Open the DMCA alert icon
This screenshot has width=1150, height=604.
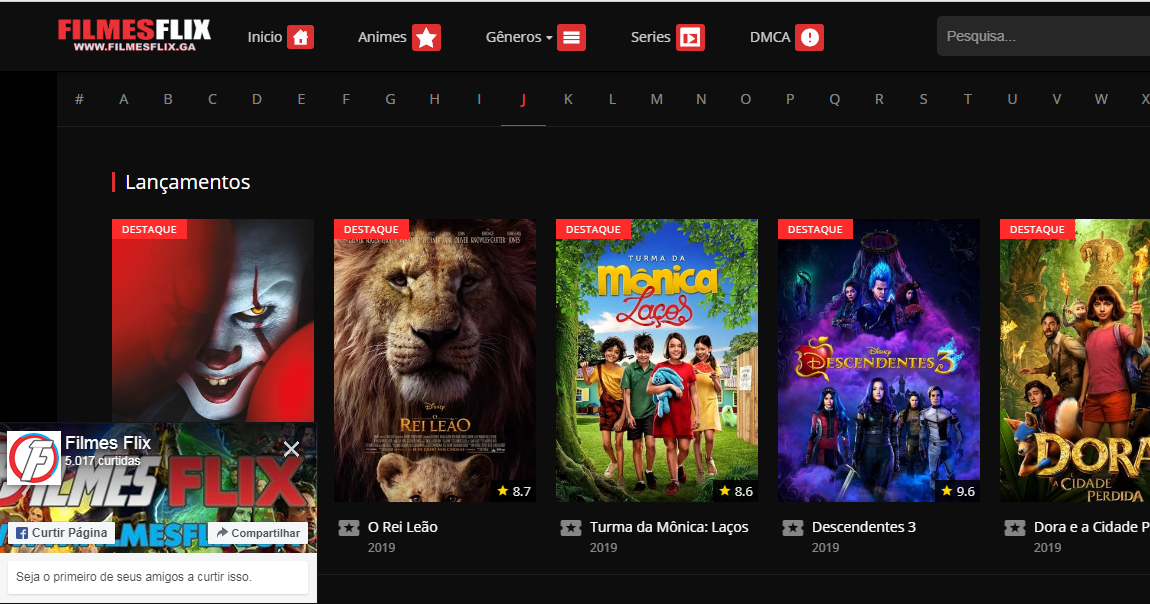coord(811,37)
